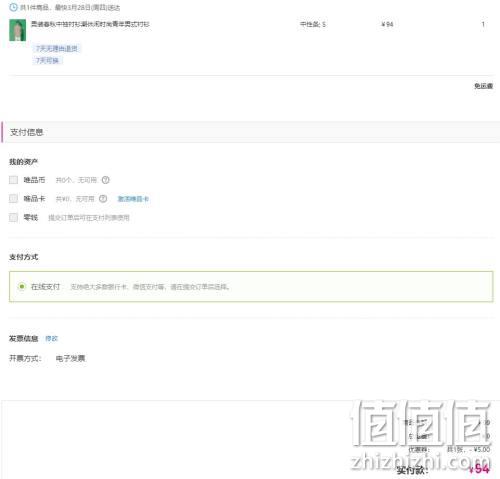Open the 激活唯品卡 link
500x479 pixels.
pos(133,199)
